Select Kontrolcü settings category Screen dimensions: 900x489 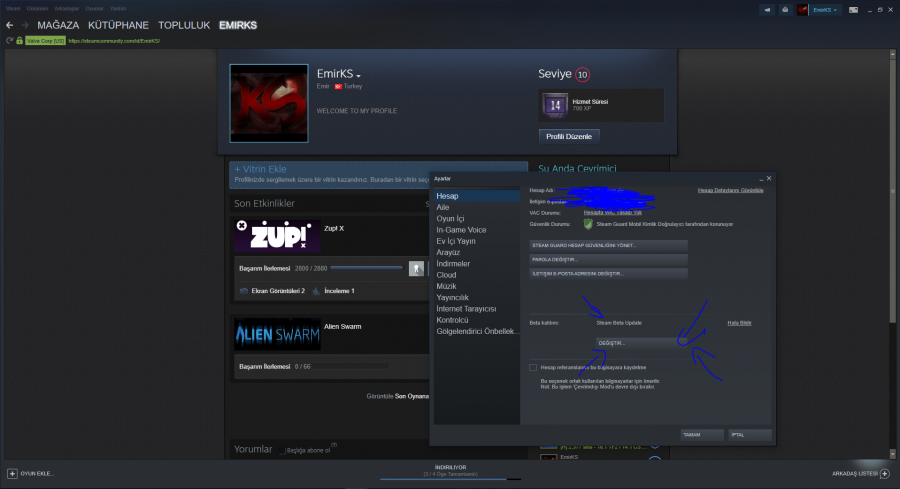(477, 320)
